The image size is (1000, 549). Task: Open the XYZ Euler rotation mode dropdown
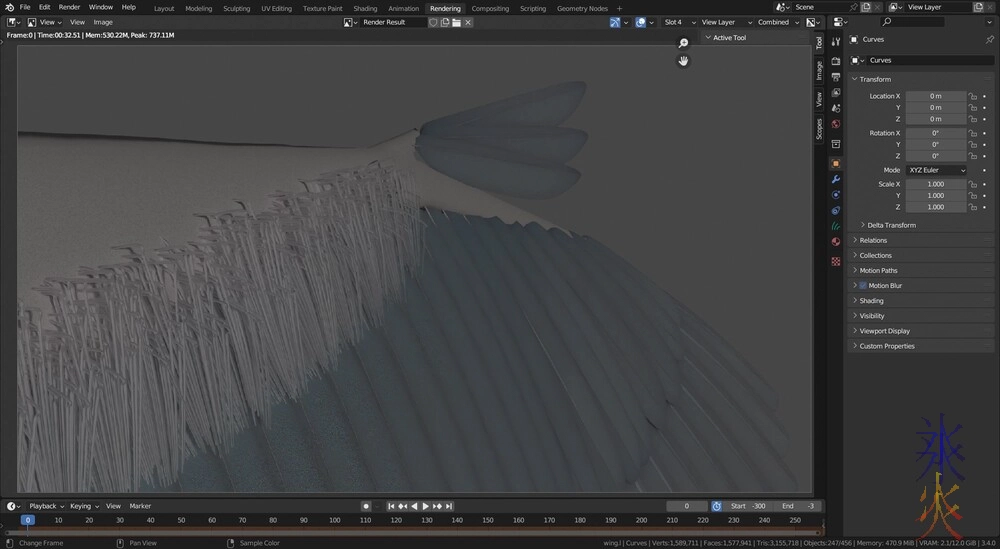point(936,170)
